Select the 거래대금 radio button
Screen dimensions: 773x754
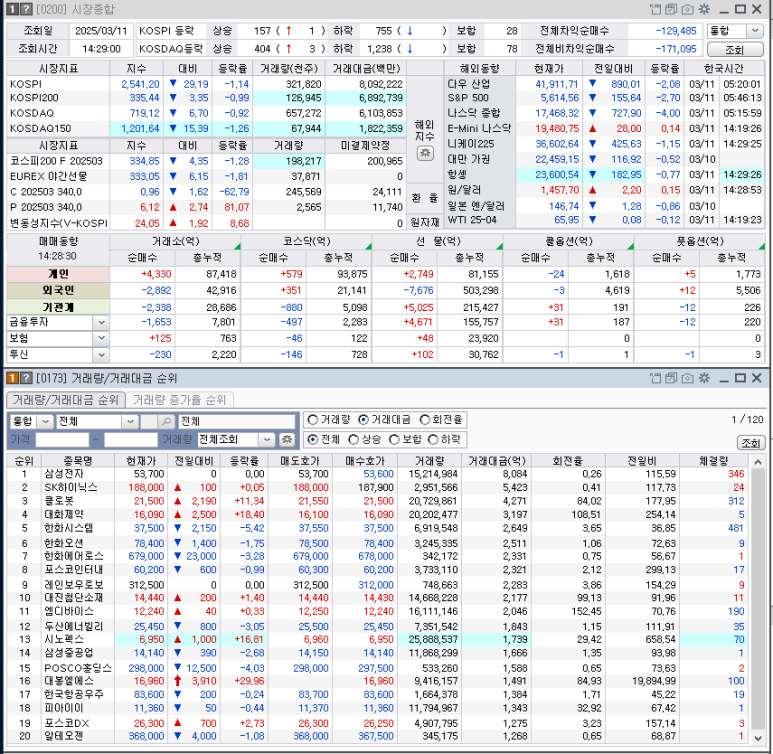pos(363,420)
